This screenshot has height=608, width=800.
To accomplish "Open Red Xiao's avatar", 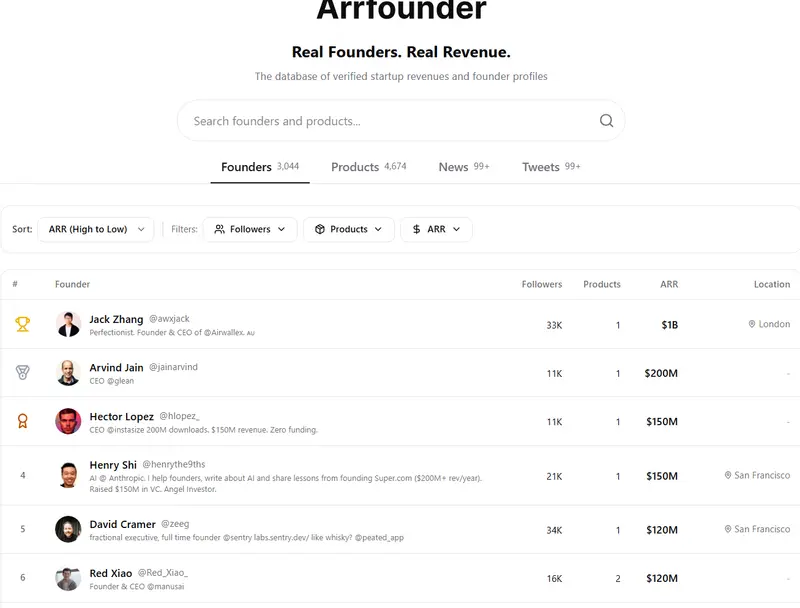I will click(x=68, y=578).
